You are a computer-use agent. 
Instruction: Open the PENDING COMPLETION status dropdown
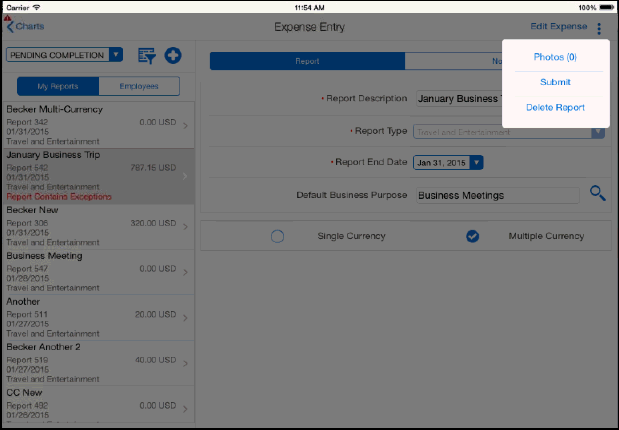coord(64,55)
